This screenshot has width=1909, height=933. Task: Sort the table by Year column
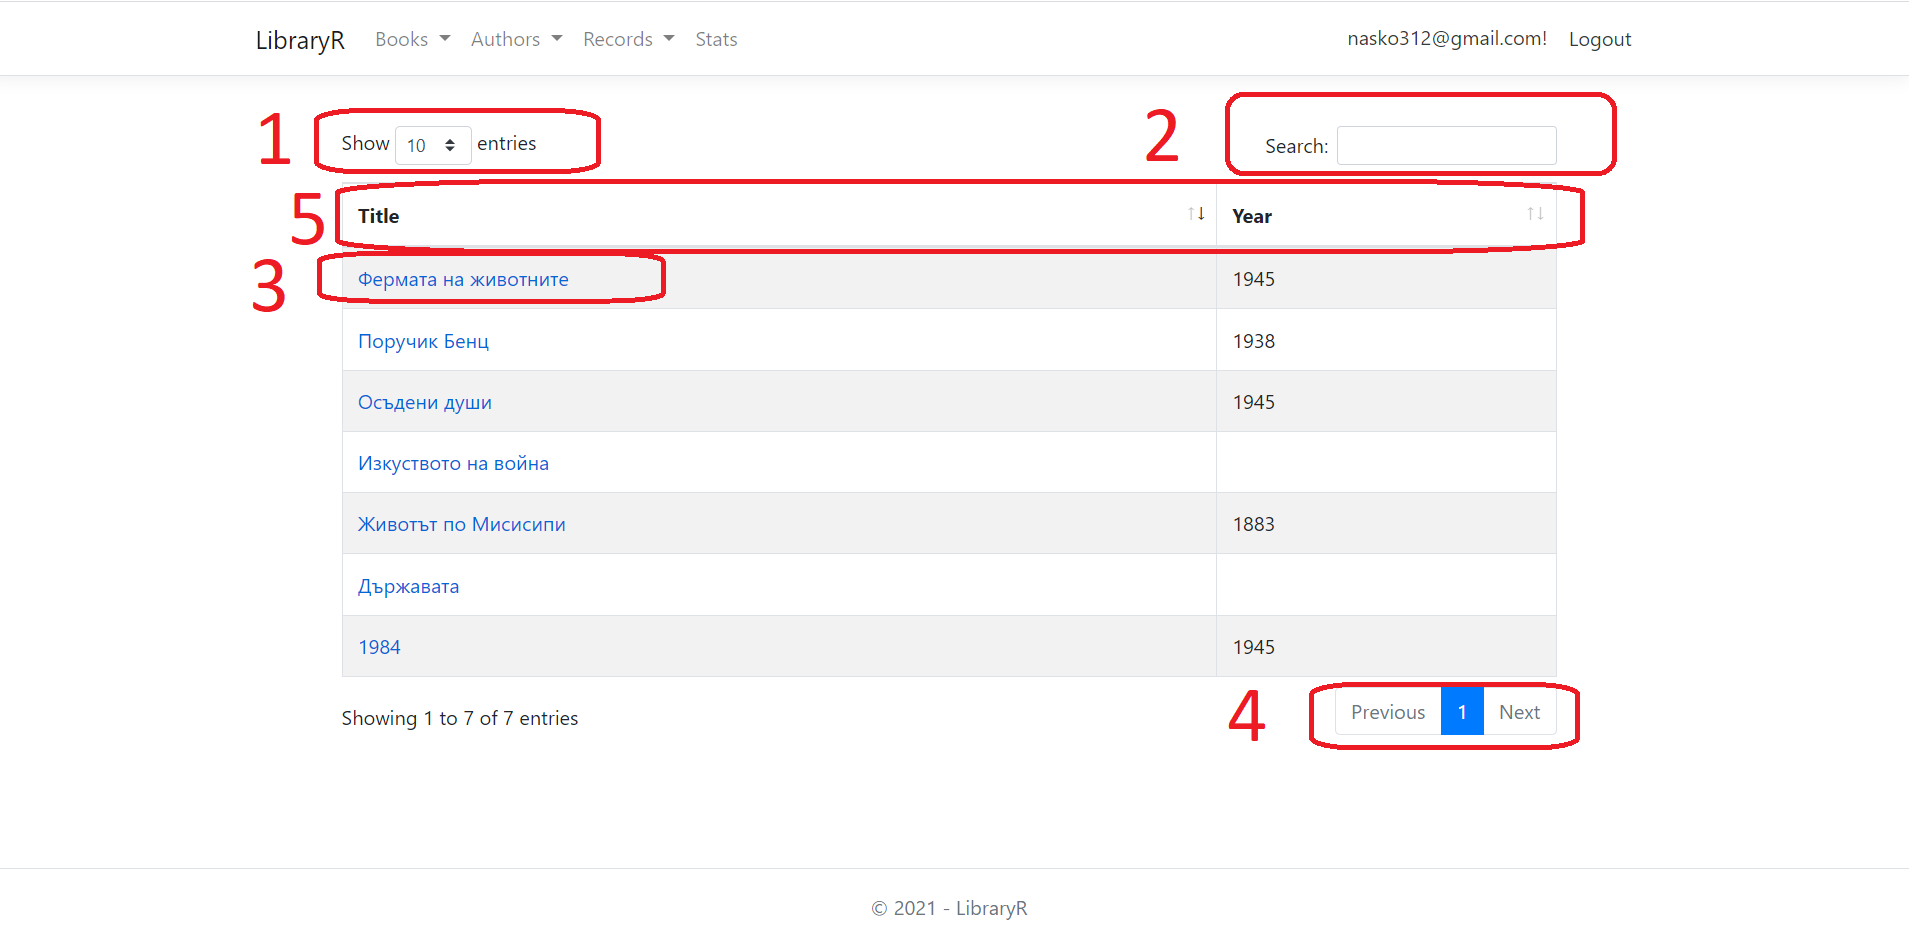pyautogui.click(x=1252, y=216)
